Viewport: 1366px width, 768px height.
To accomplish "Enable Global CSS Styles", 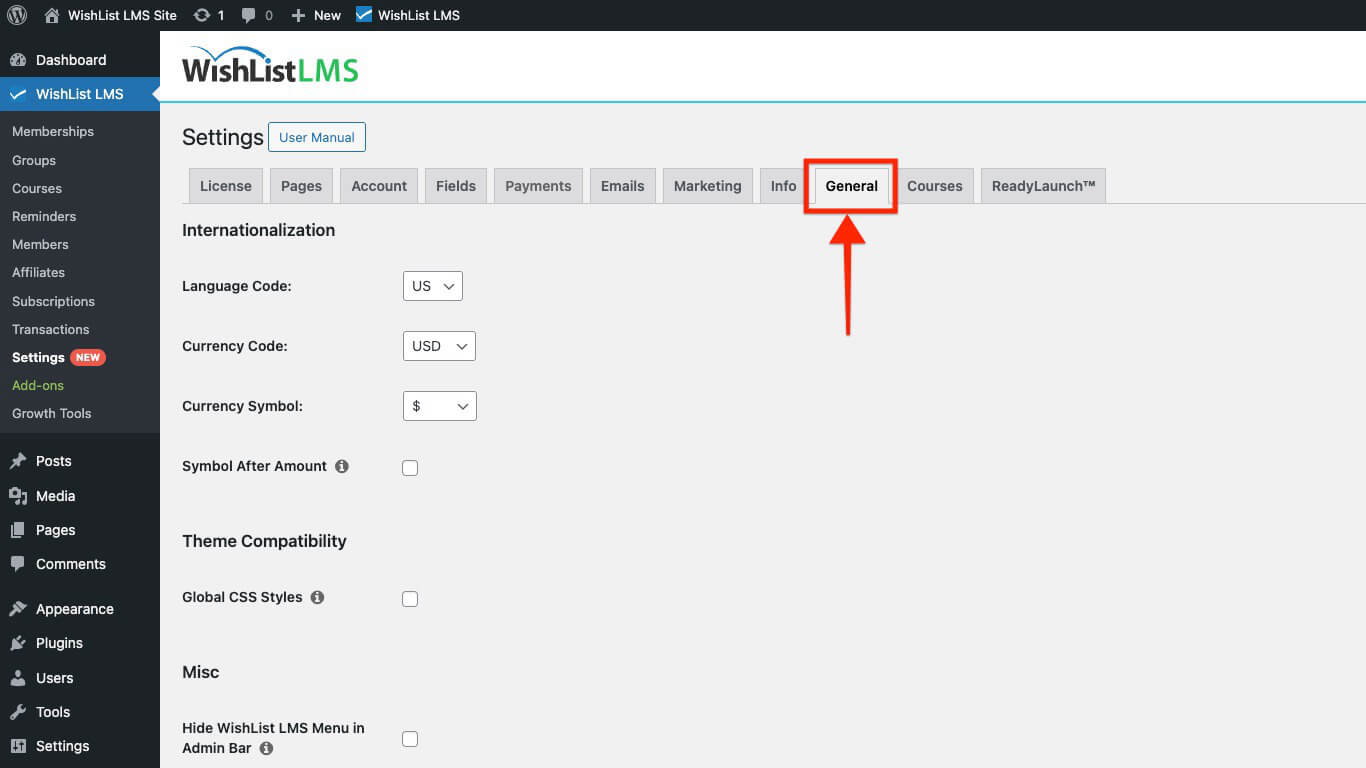I will click(x=410, y=598).
